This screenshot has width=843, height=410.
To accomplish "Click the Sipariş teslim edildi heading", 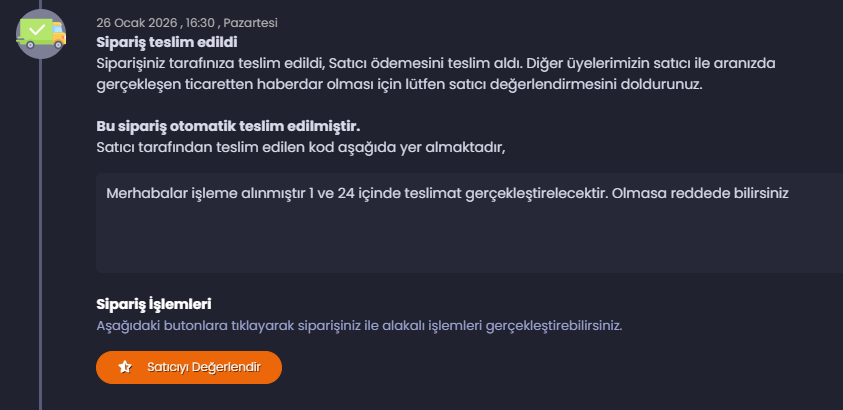I will pyautogui.click(x=167, y=42).
